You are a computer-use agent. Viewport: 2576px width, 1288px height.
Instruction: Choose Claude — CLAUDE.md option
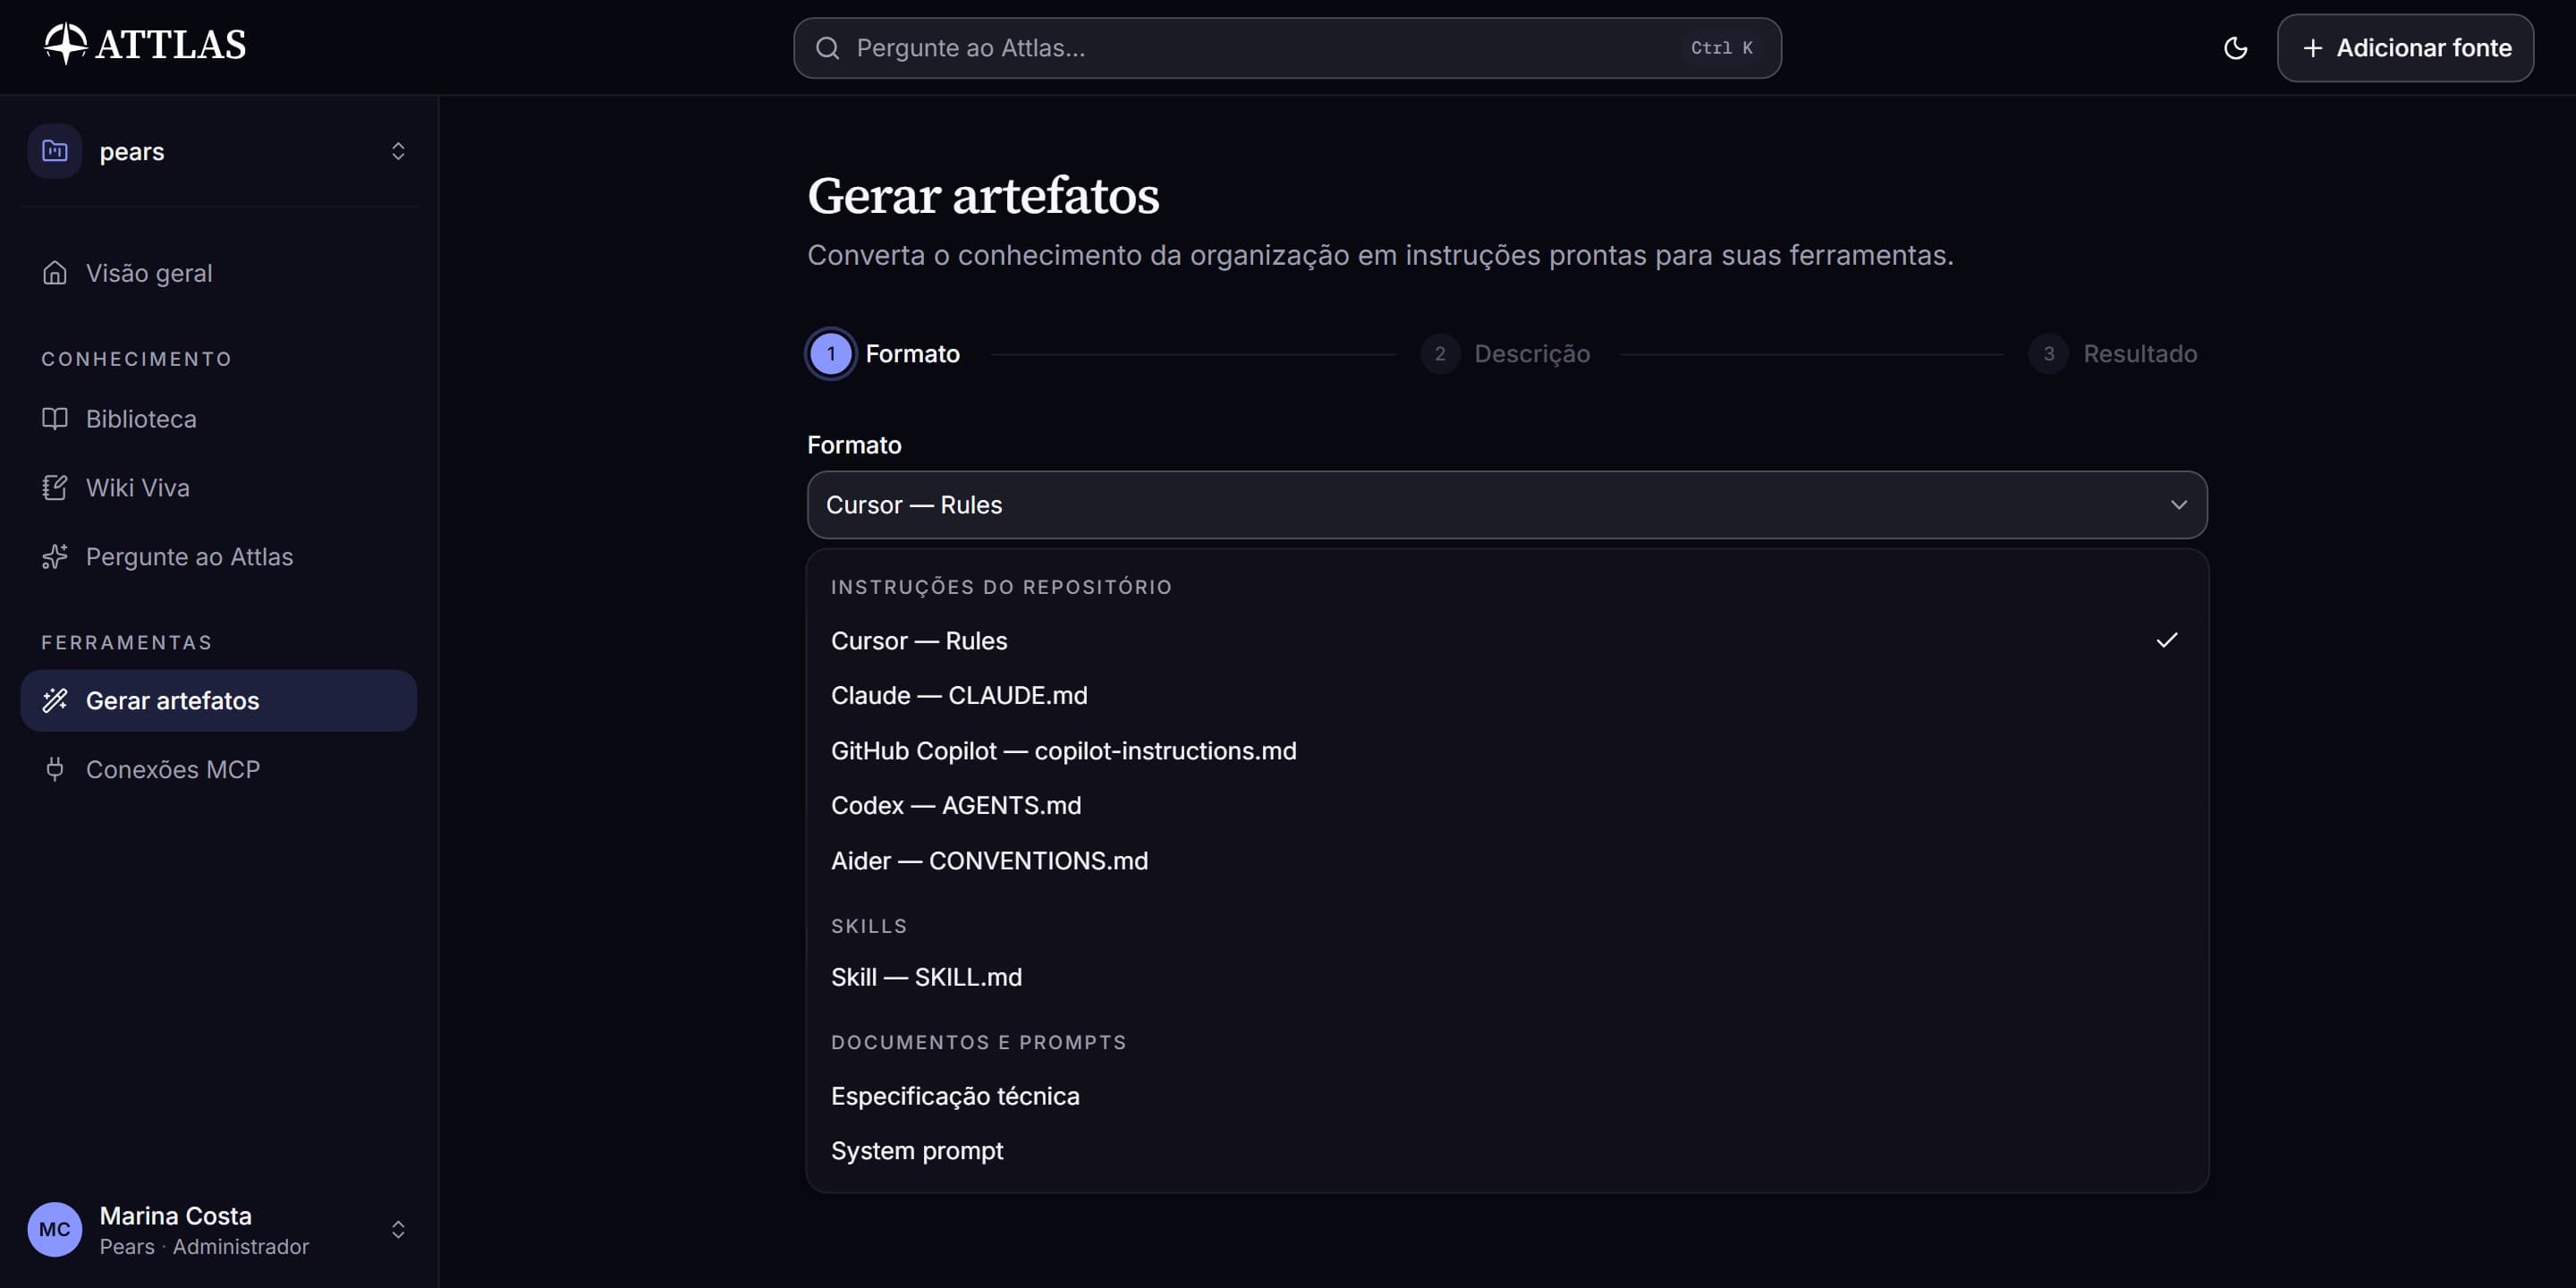[1507, 696]
